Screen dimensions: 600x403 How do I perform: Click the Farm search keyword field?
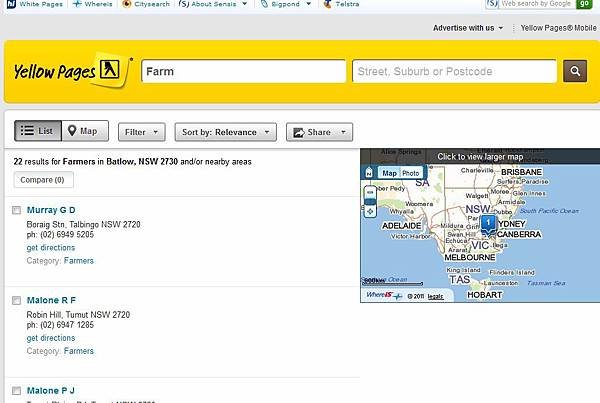click(x=243, y=71)
